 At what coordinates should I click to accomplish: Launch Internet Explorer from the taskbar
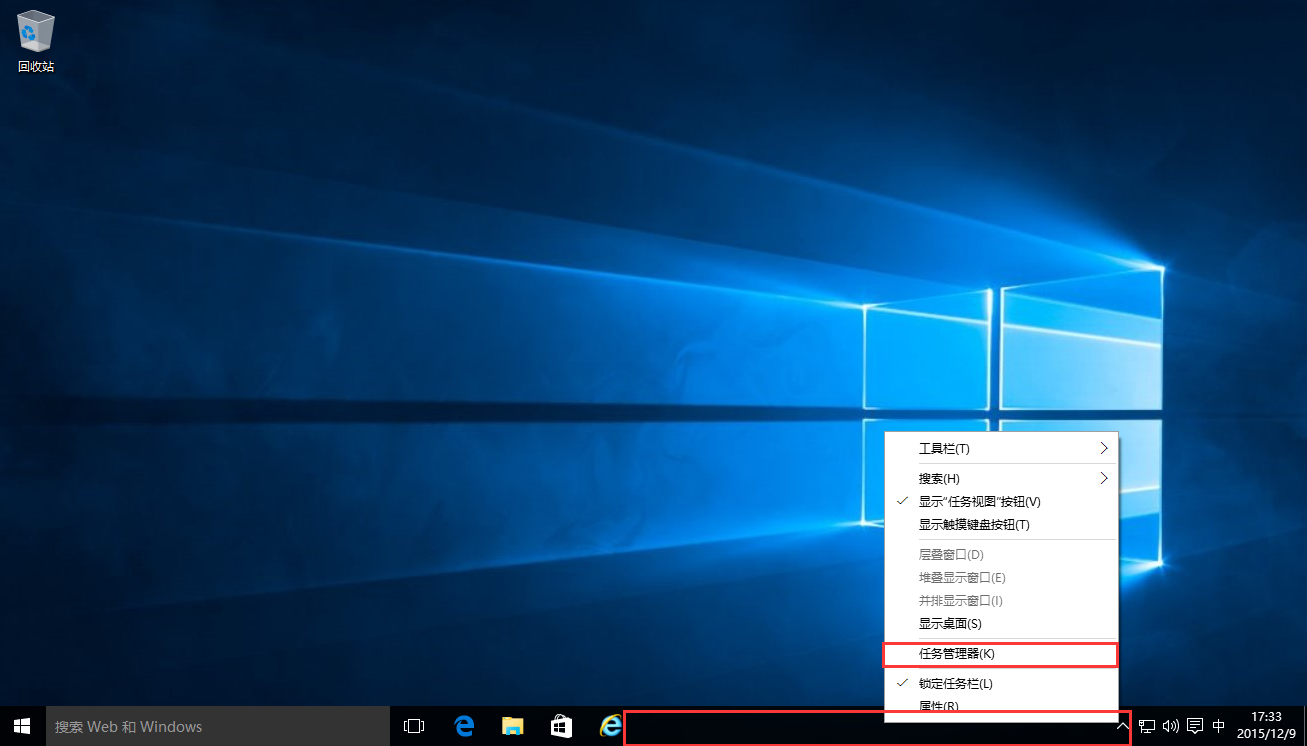[x=610, y=726]
